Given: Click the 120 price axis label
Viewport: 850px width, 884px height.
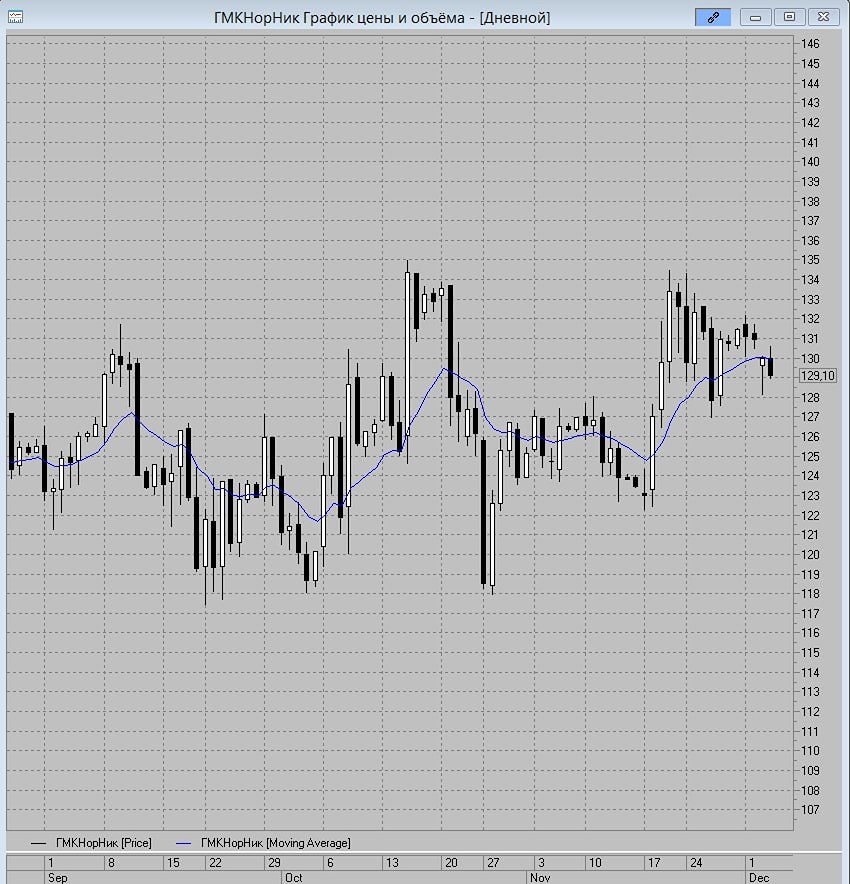Looking at the screenshot, I should (x=810, y=555).
